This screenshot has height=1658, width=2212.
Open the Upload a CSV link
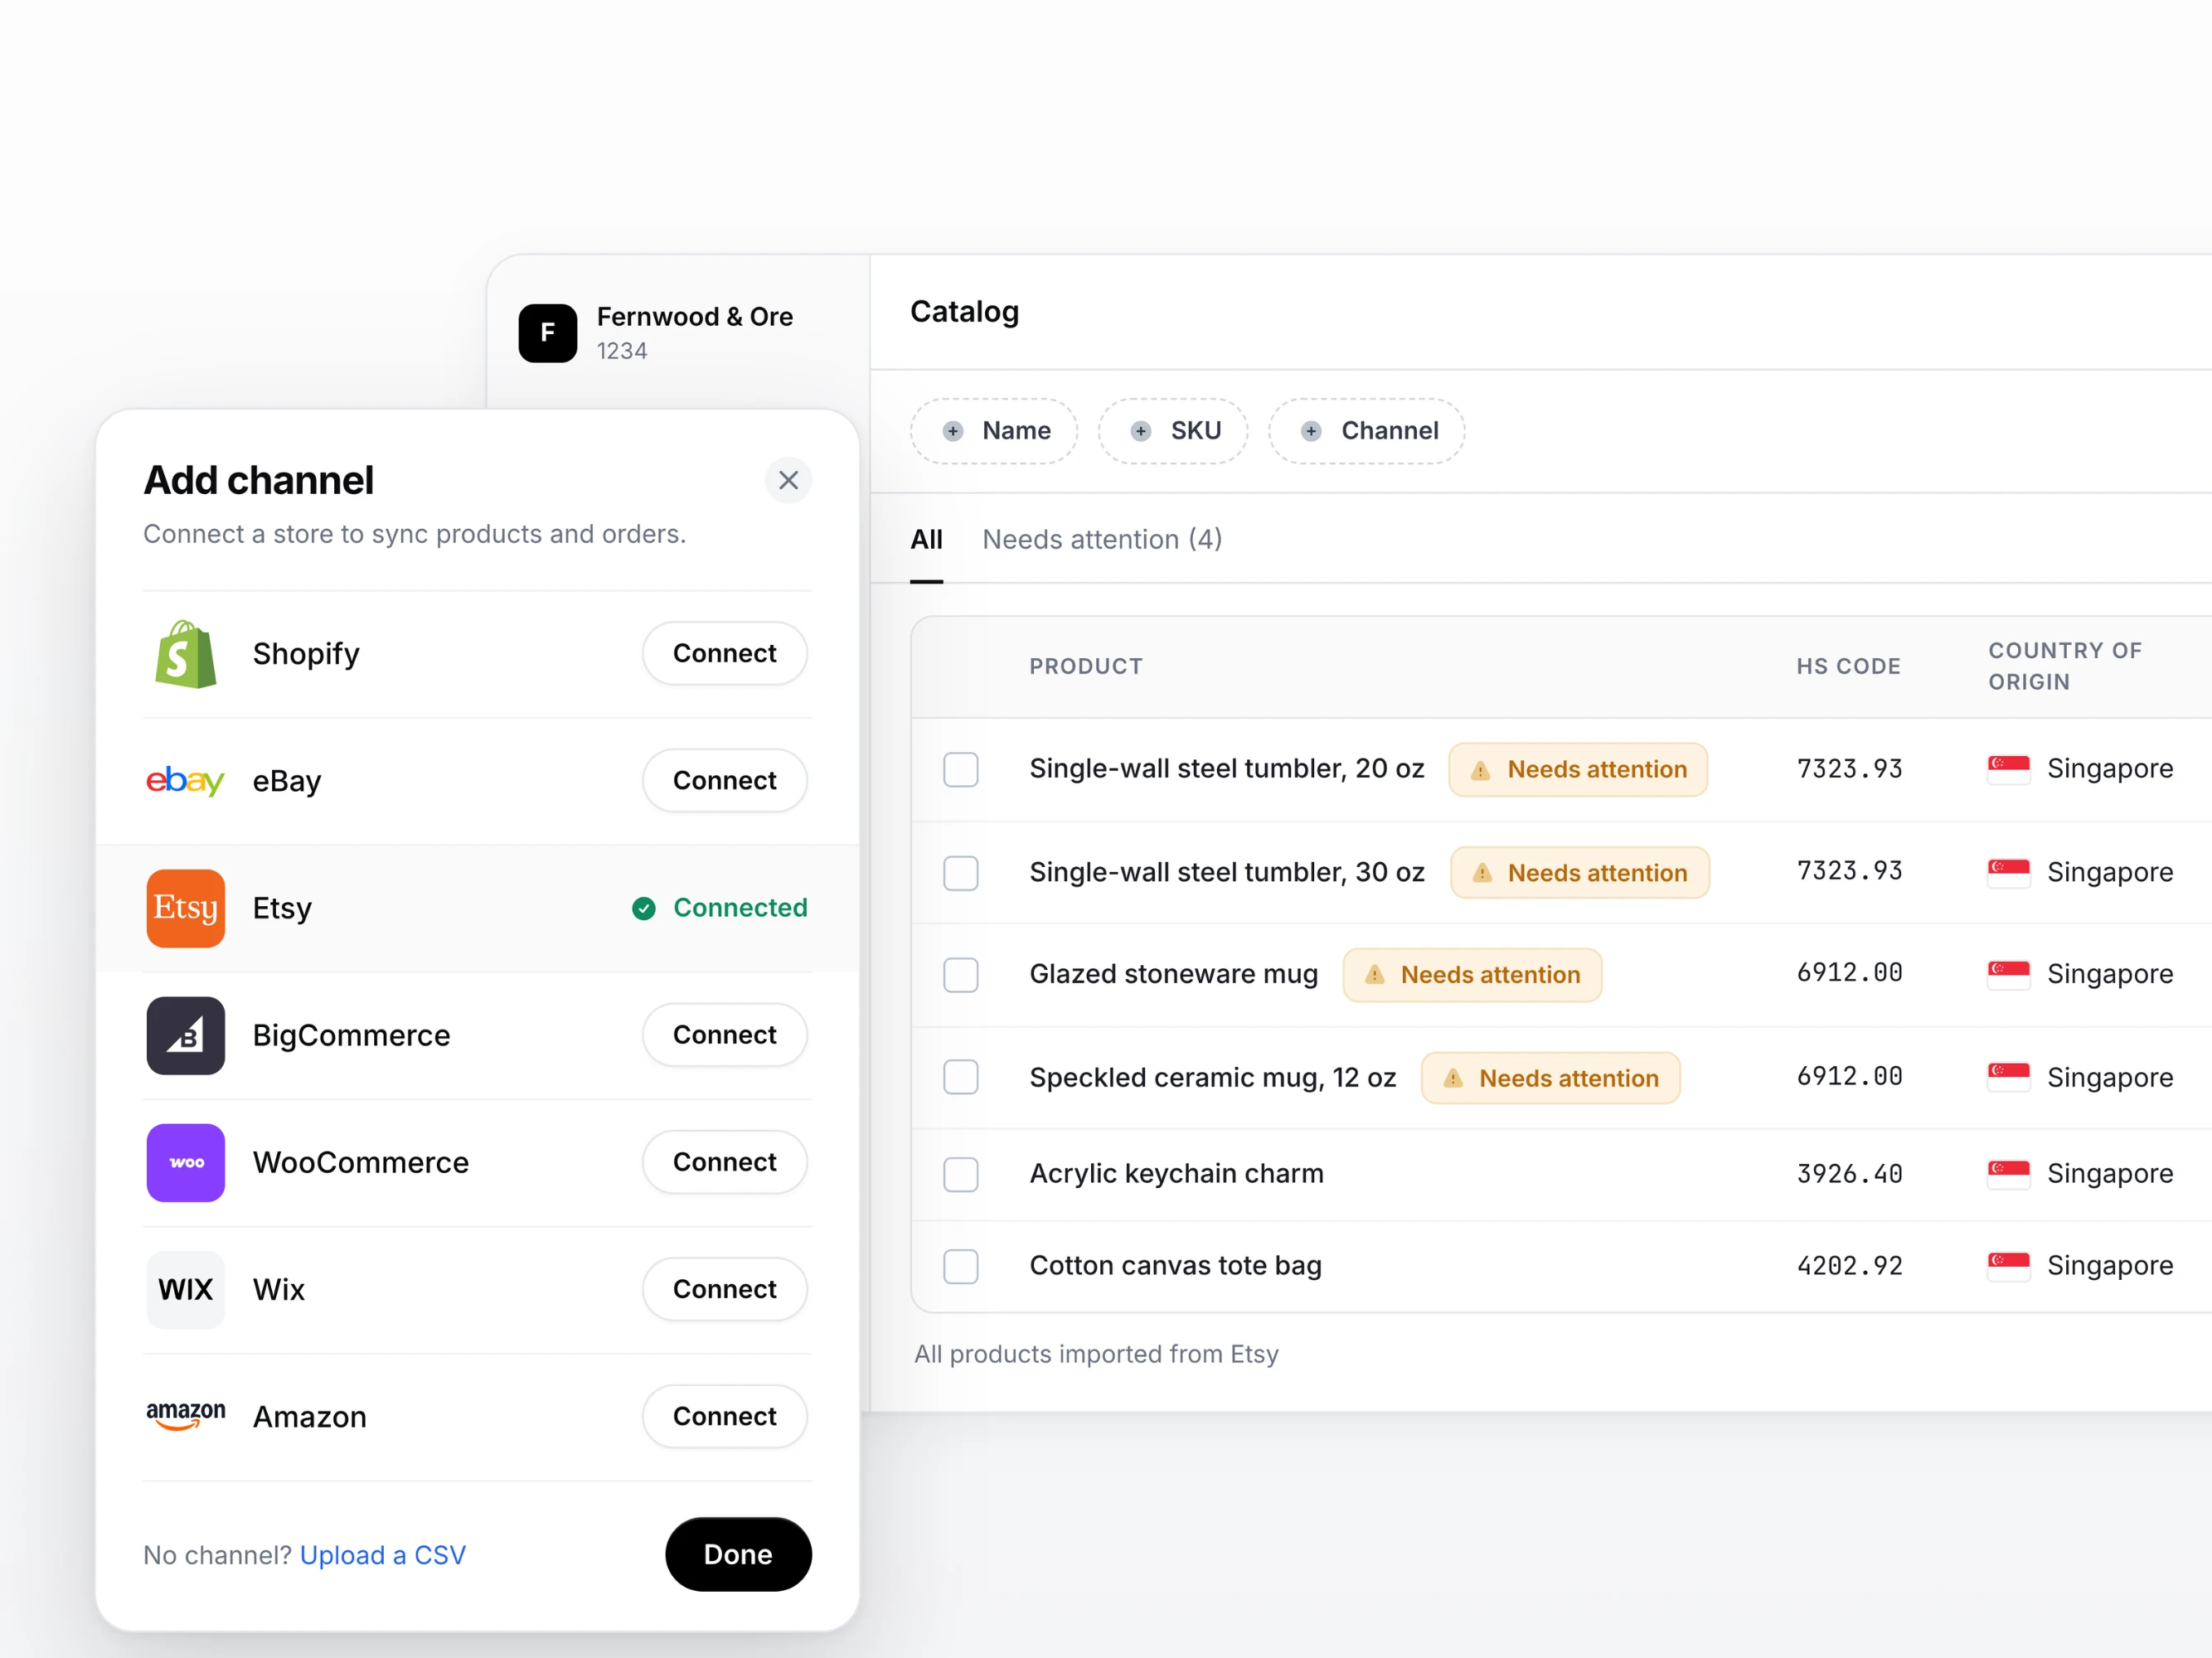[x=383, y=1555]
